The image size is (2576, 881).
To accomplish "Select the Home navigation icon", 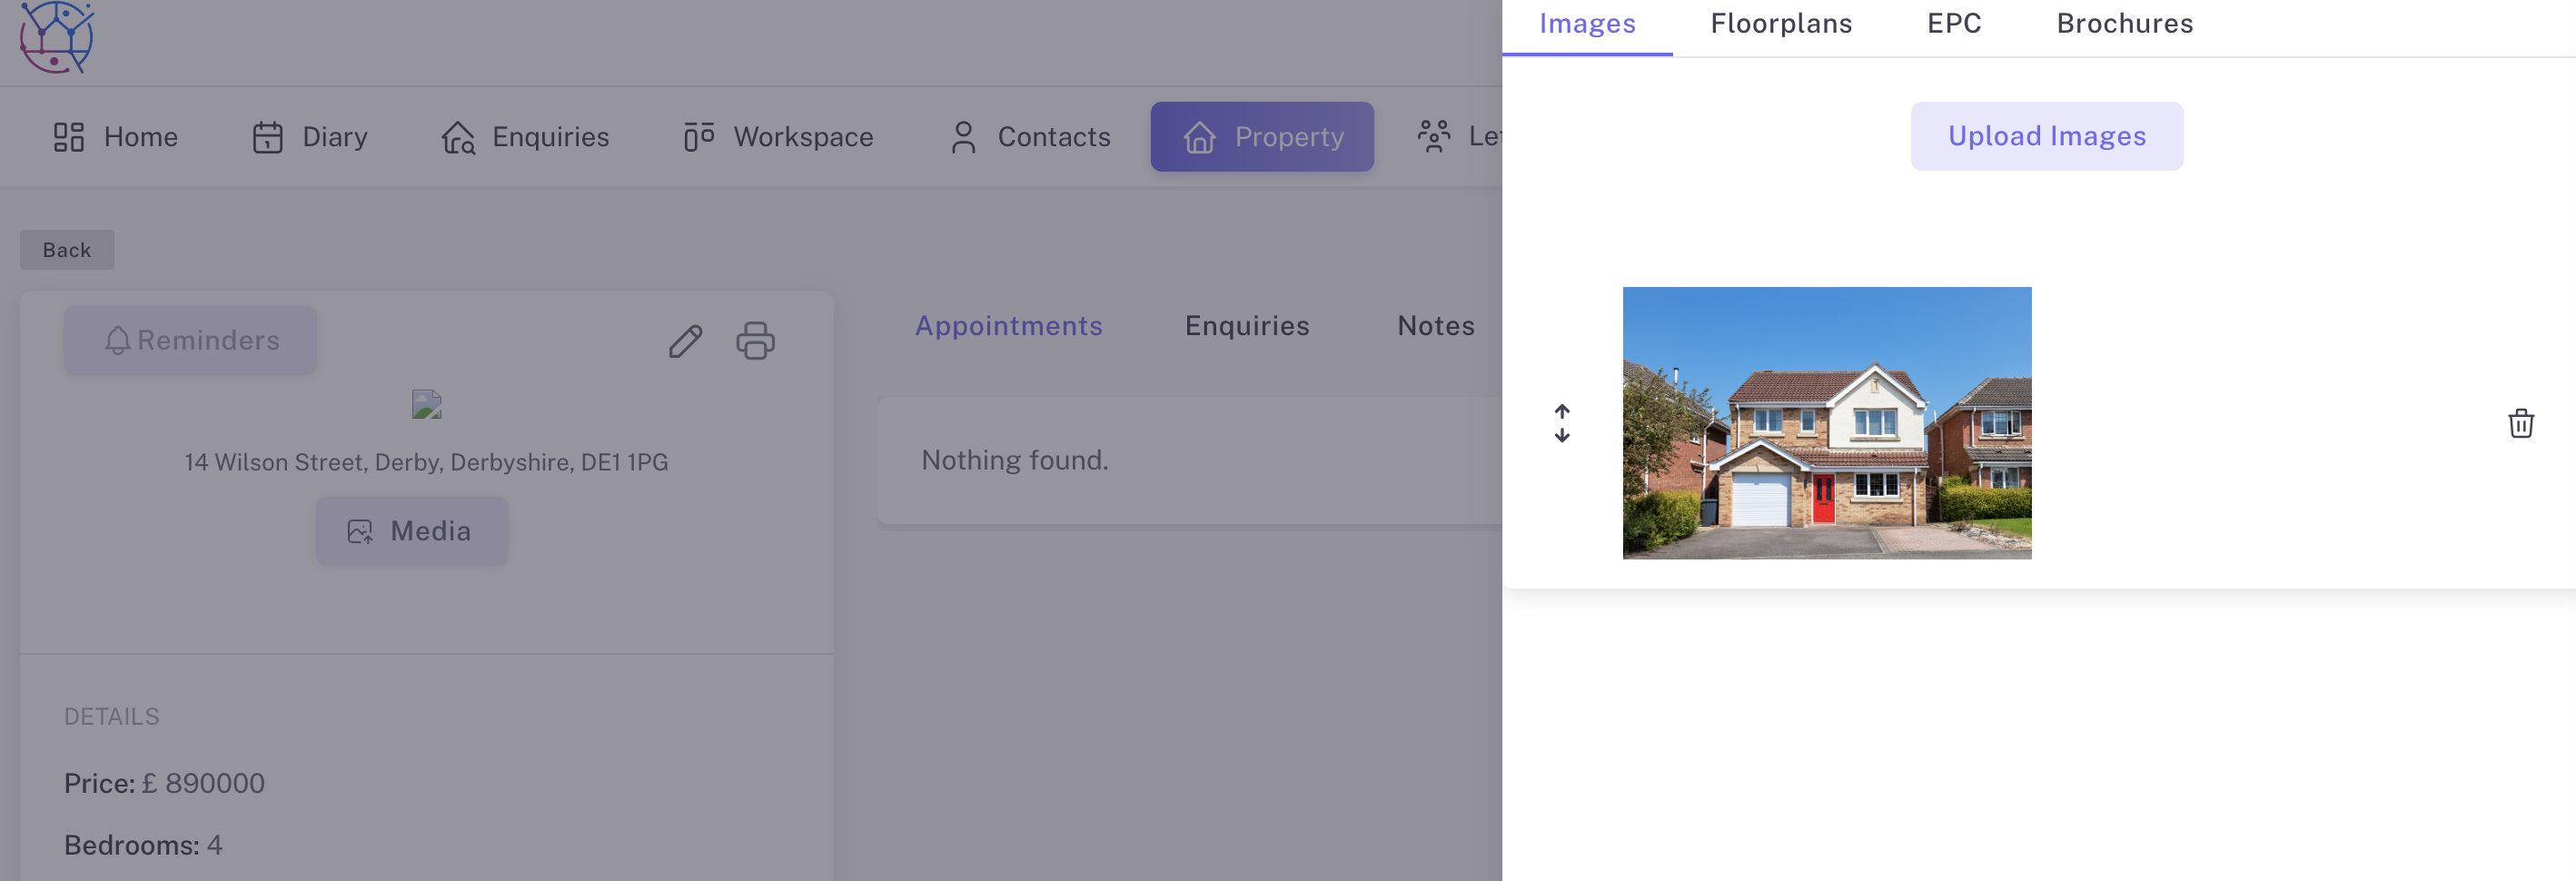I will coord(68,137).
